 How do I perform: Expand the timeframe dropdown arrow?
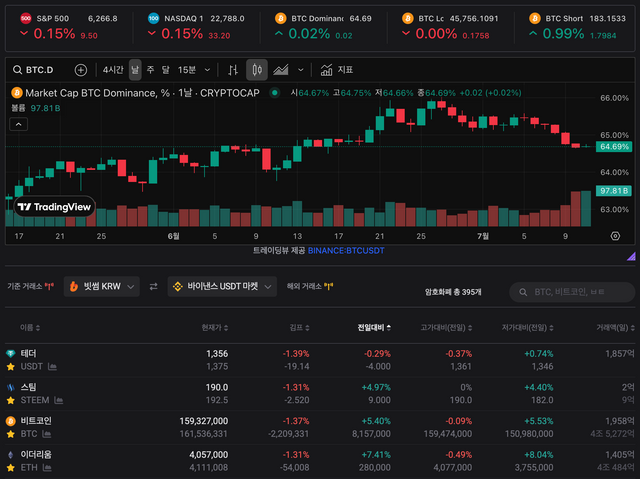(x=207, y=70)
